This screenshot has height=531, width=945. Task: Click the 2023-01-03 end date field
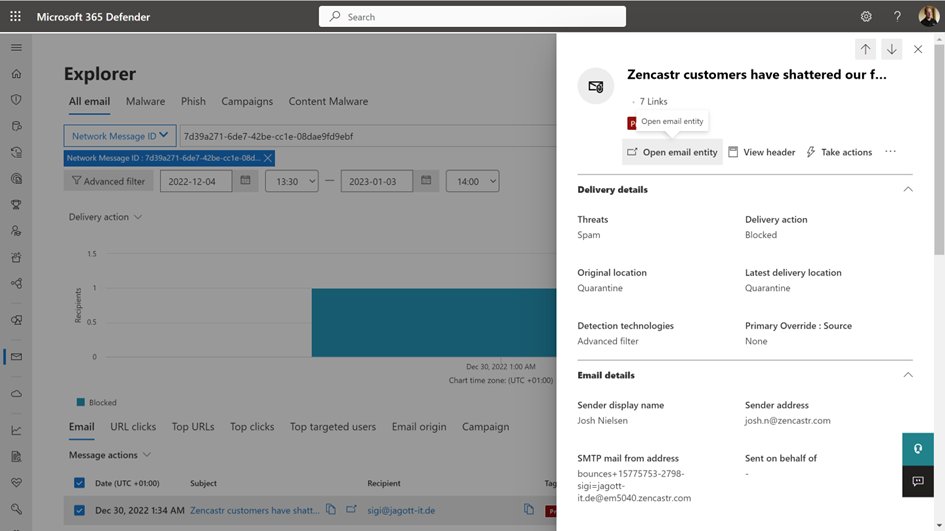(x=377, y=181)
